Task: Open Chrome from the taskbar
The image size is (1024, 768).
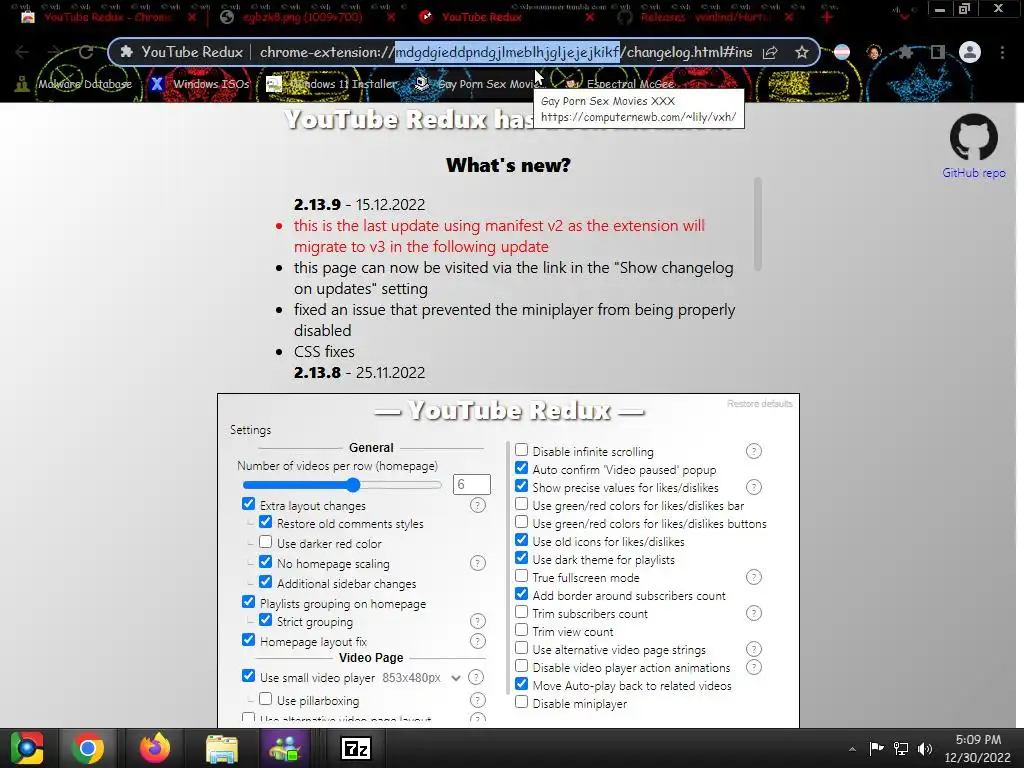Action: point(88,748)
